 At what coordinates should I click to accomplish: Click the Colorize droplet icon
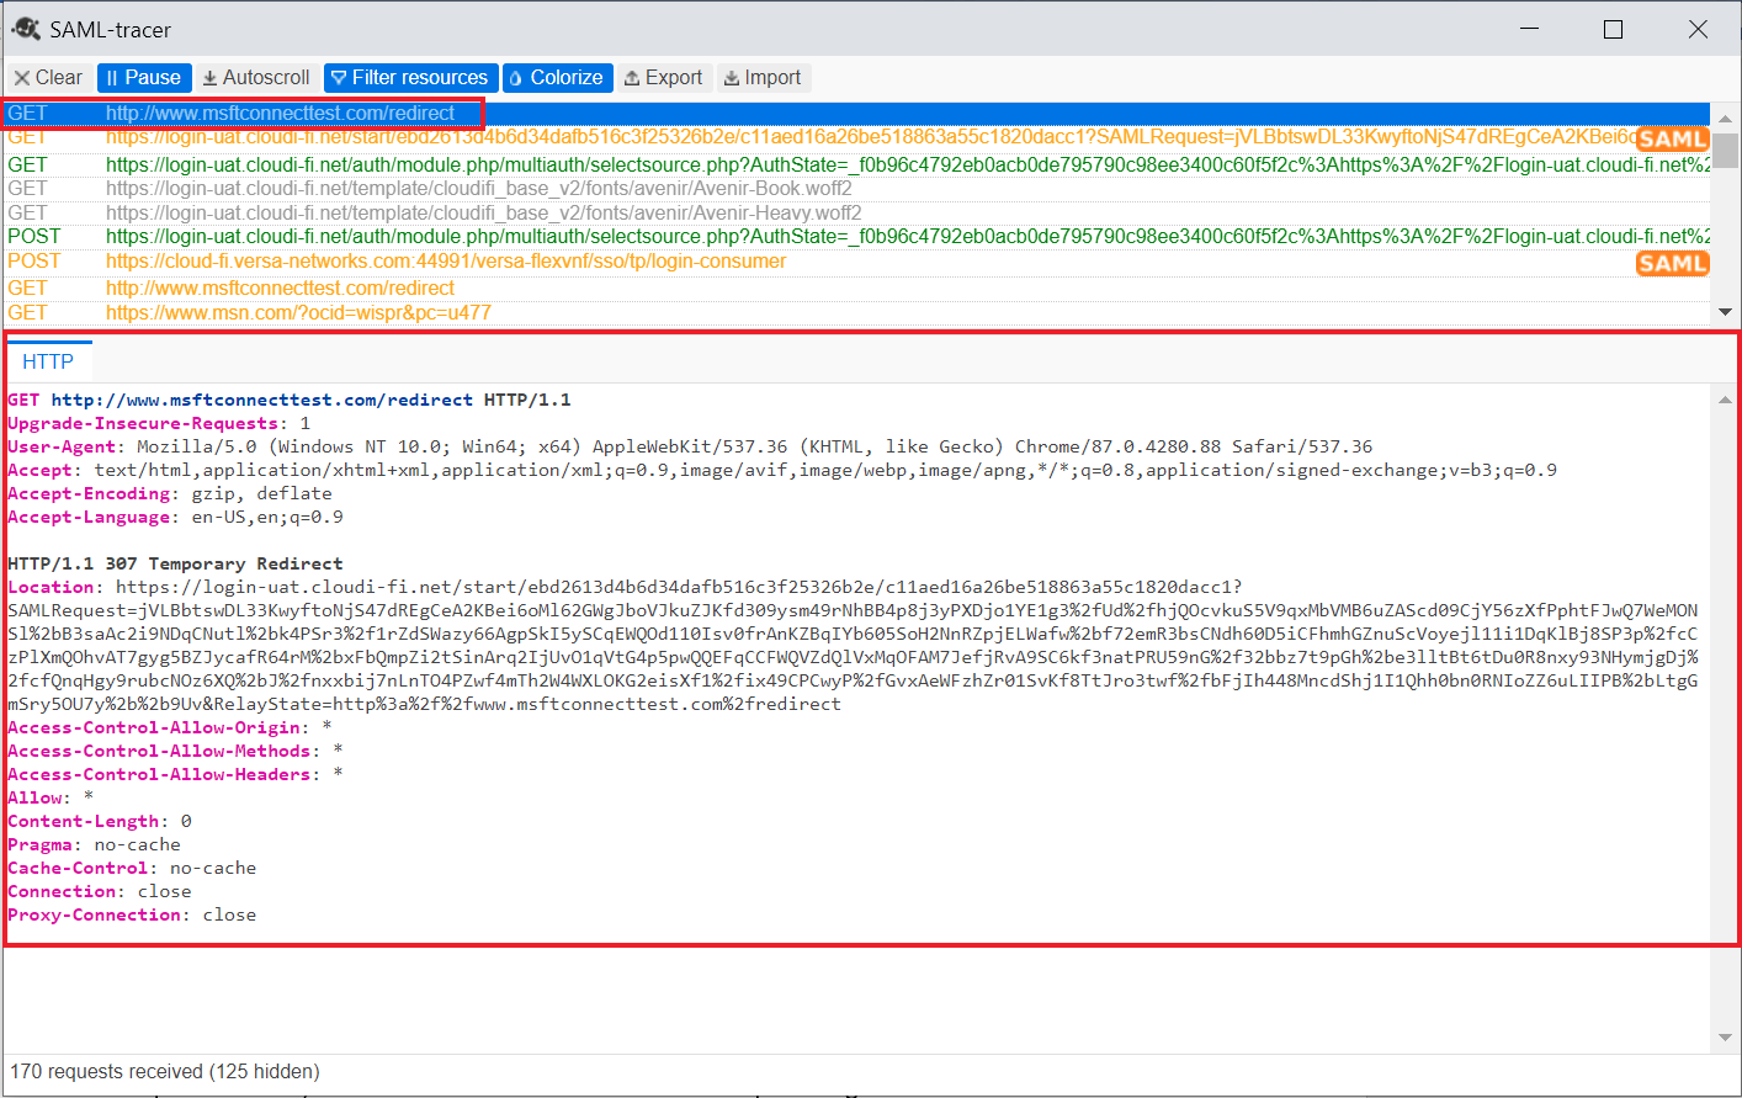[515, 77]
